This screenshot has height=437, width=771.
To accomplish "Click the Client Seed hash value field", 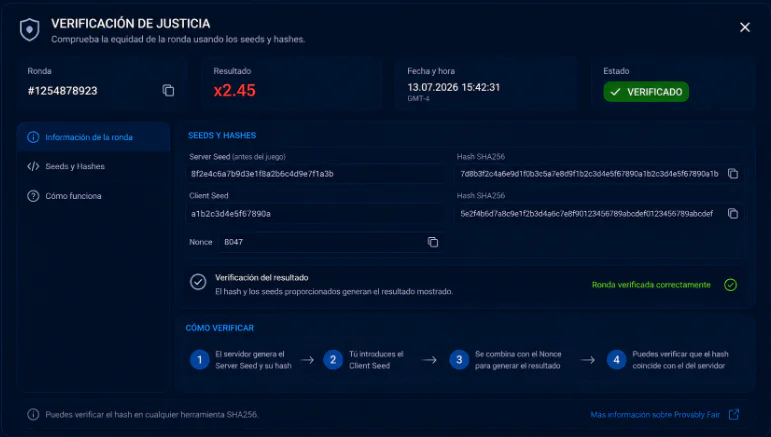I will tap(598, 213).
